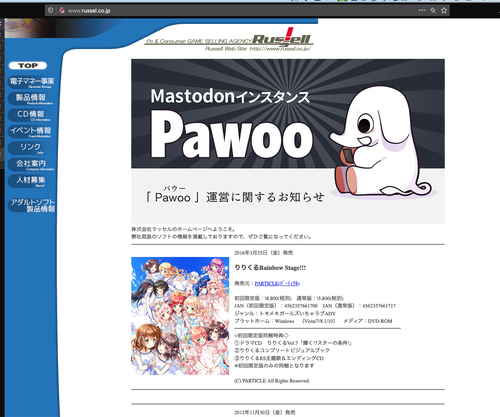Click the 2016年3月25日 release date text

pos(263,253)
